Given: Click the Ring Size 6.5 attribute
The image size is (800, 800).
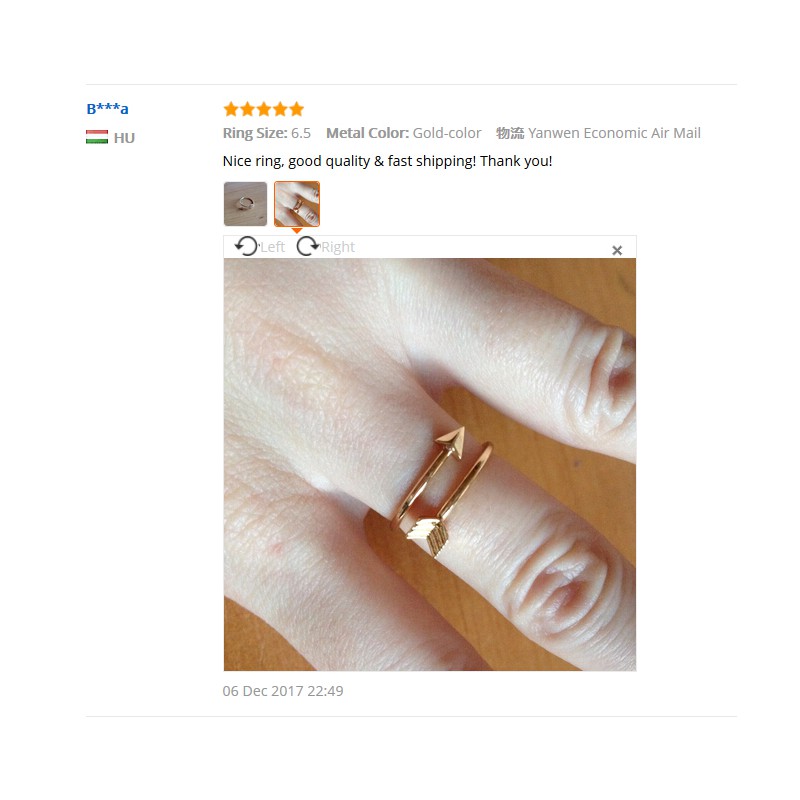Looking at the screenshot, I should coord(267,133).
